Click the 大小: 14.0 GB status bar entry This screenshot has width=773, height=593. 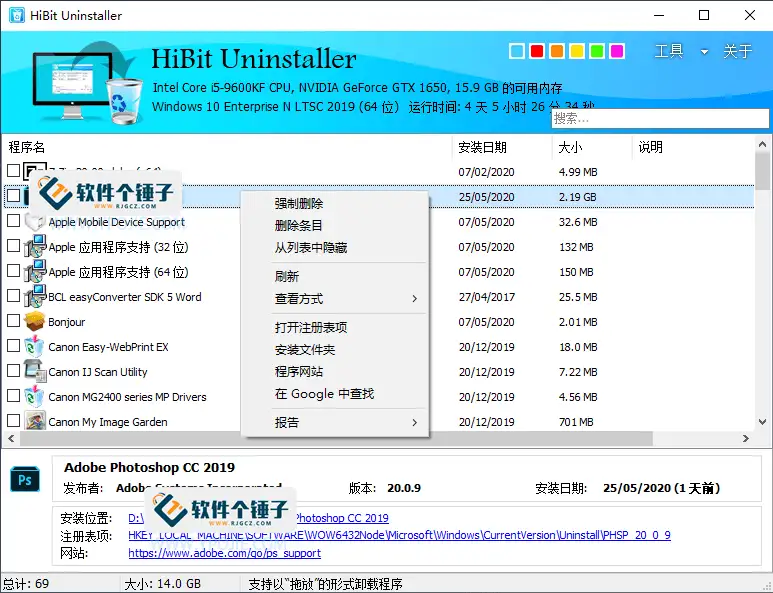pyautogui.click(x=163, y=584)
